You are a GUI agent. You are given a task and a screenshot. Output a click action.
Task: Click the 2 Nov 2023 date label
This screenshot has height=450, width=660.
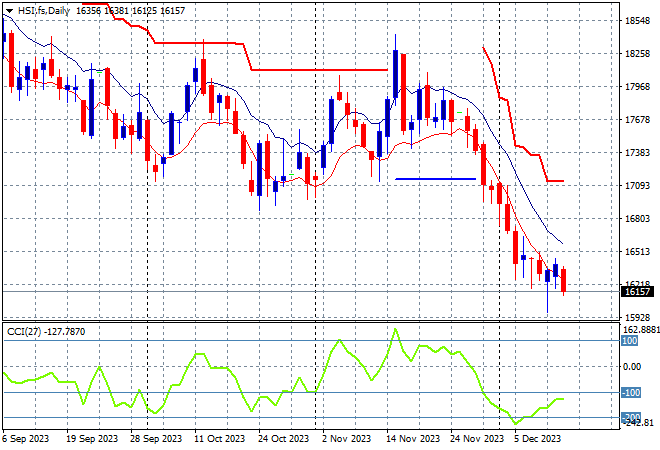(346, 438)
